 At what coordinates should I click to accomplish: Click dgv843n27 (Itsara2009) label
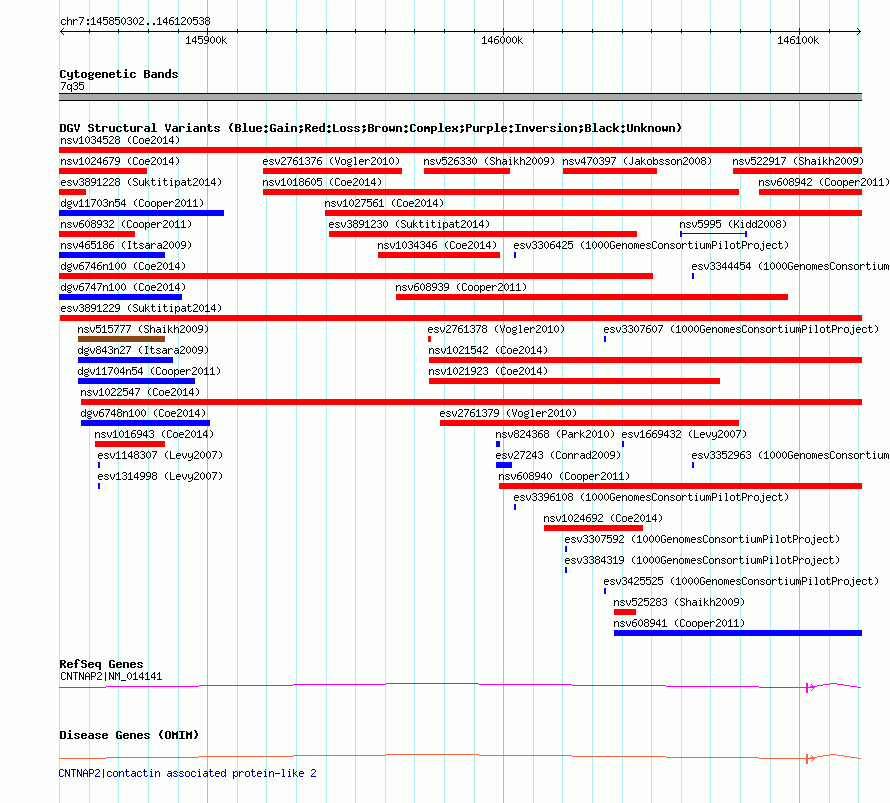tap(143, 350)
